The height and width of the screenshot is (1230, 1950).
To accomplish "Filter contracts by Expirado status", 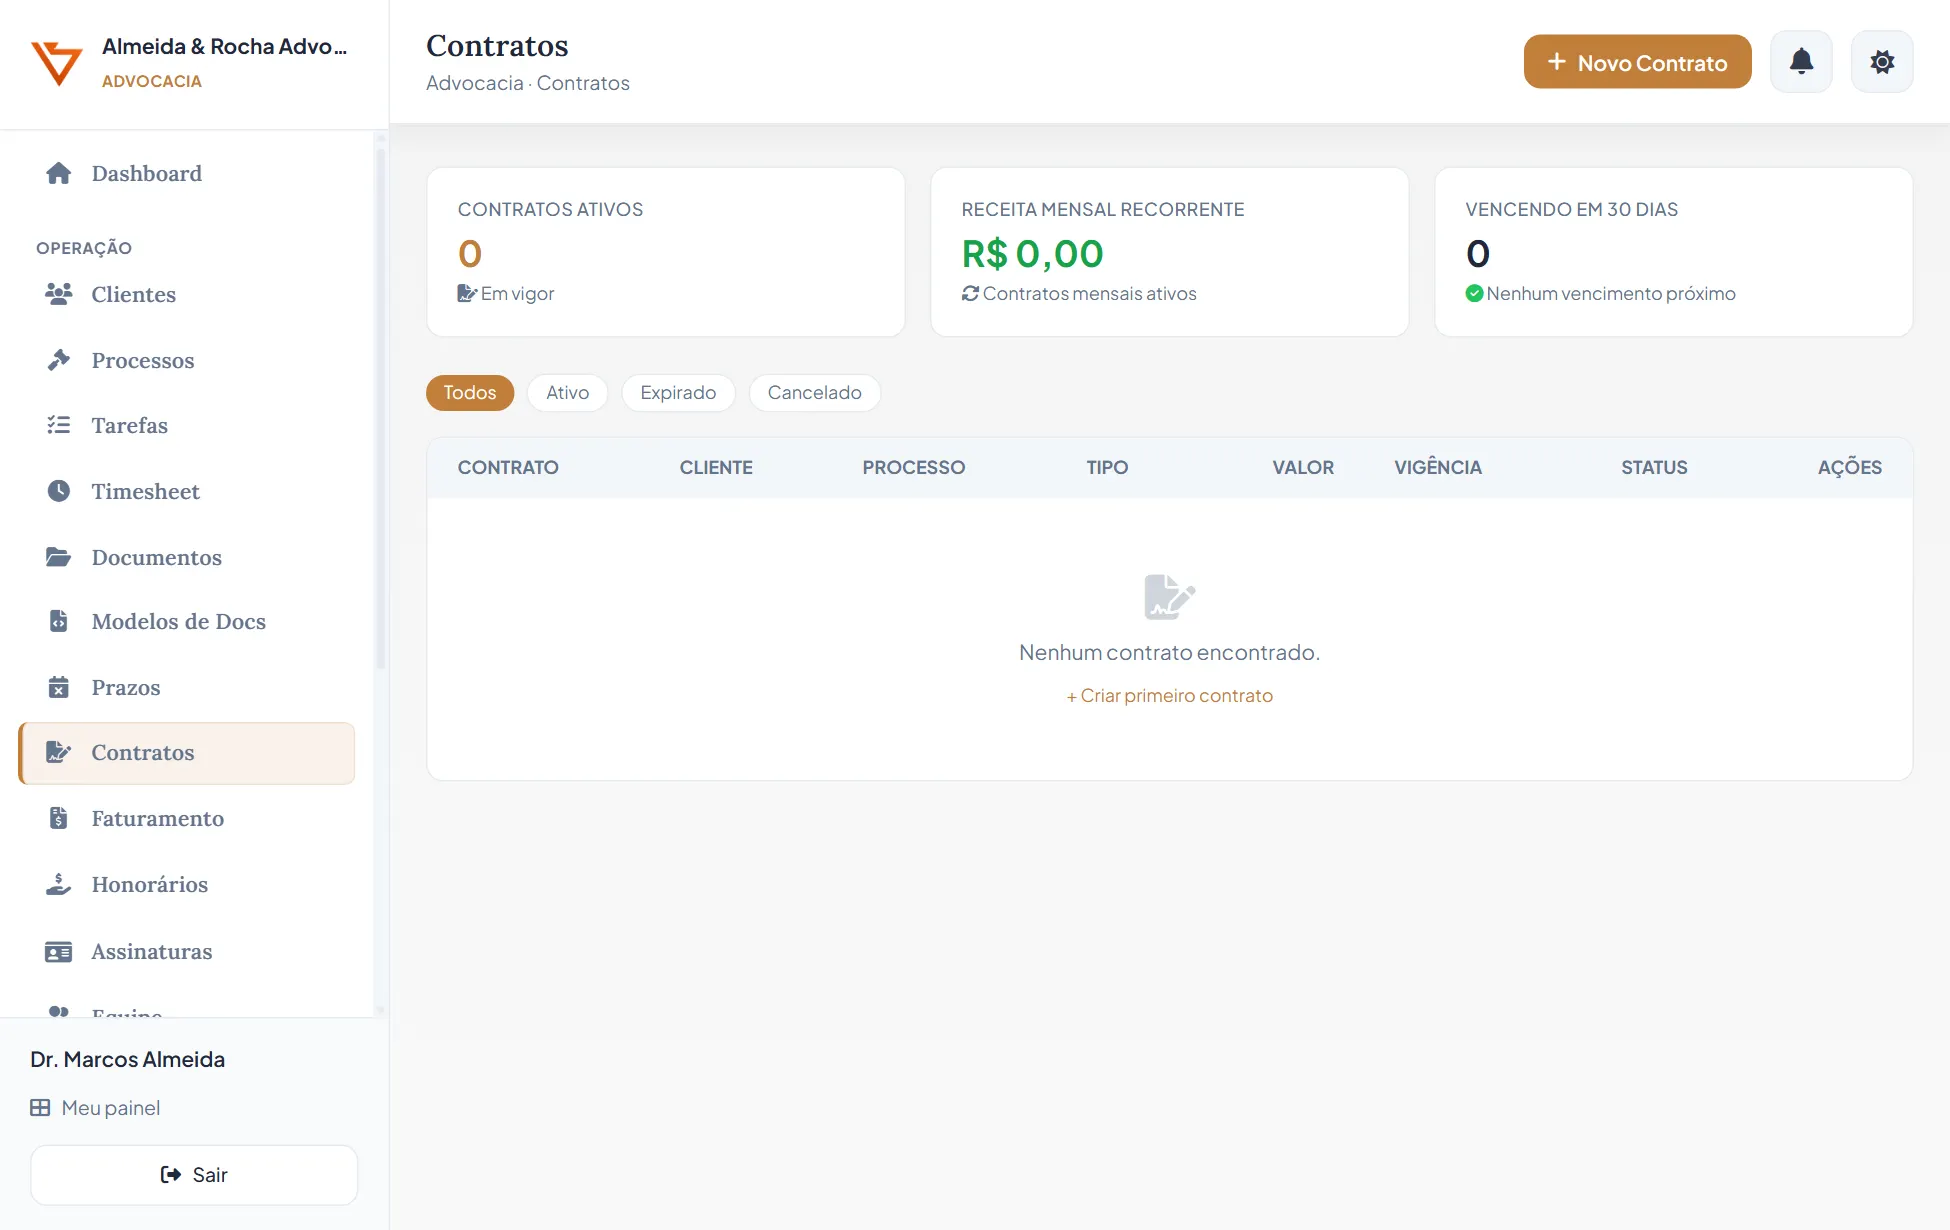I will (x=678, y=393).
